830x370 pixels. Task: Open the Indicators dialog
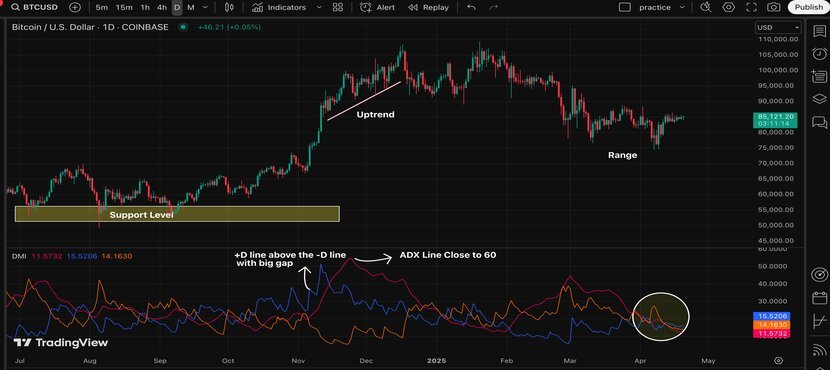279,7
